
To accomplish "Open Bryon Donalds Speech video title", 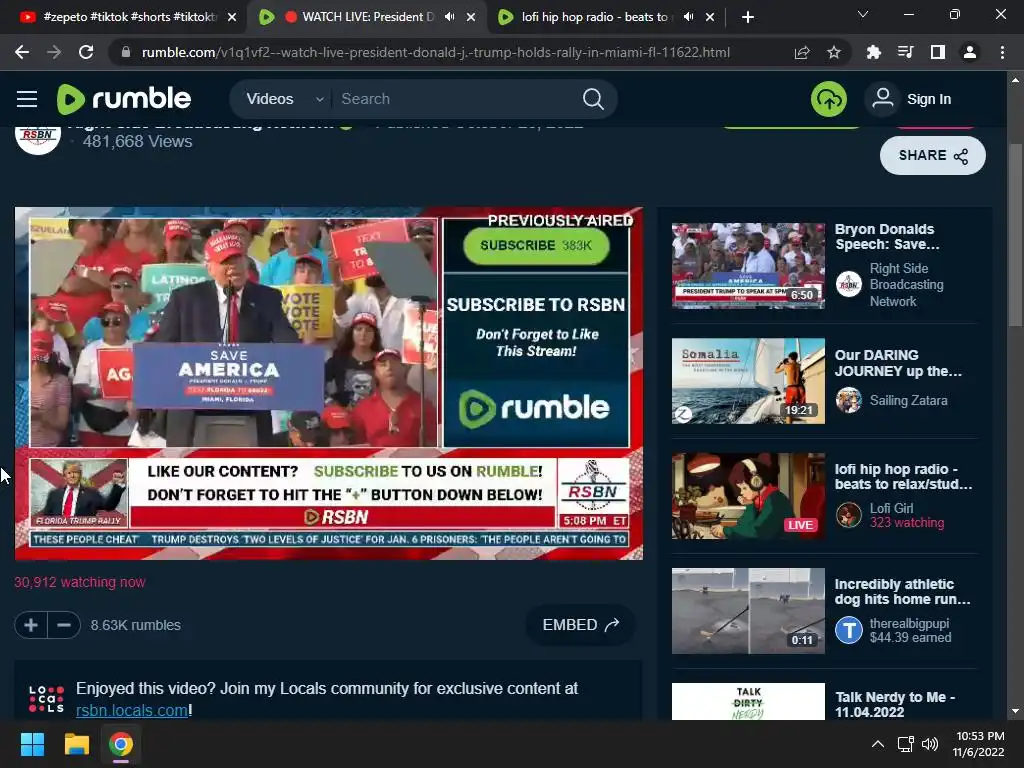I will click(887, 236).
